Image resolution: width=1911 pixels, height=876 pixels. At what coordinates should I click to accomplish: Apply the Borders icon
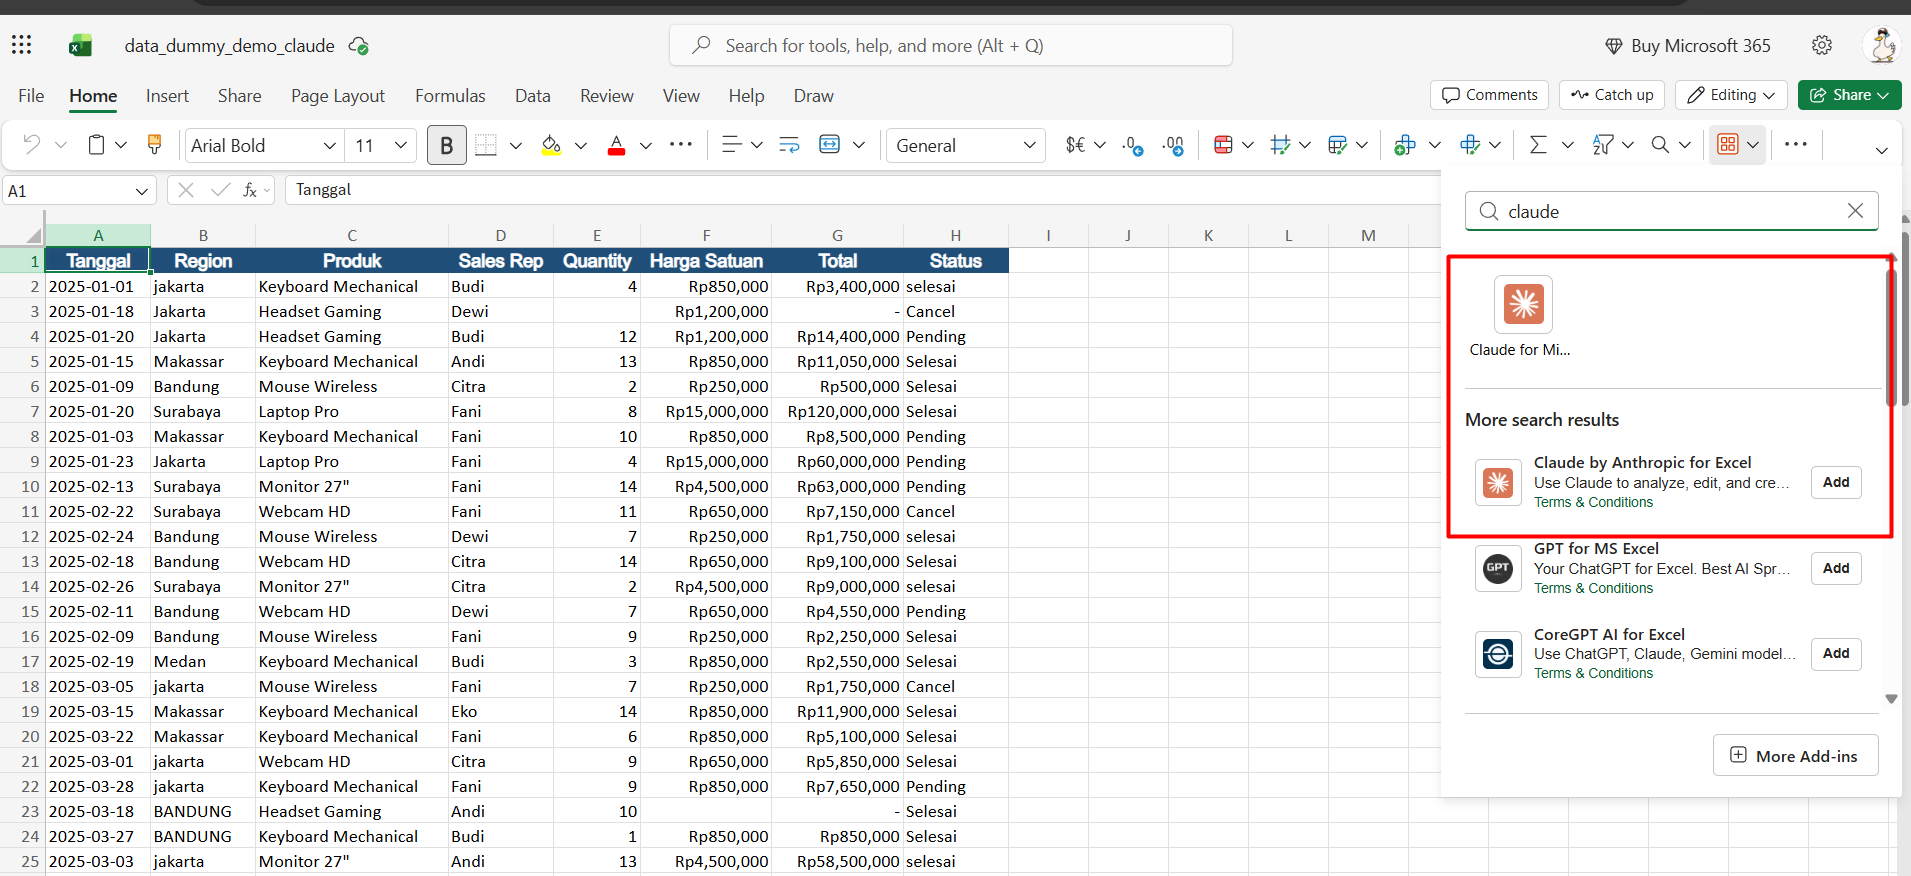486,145
